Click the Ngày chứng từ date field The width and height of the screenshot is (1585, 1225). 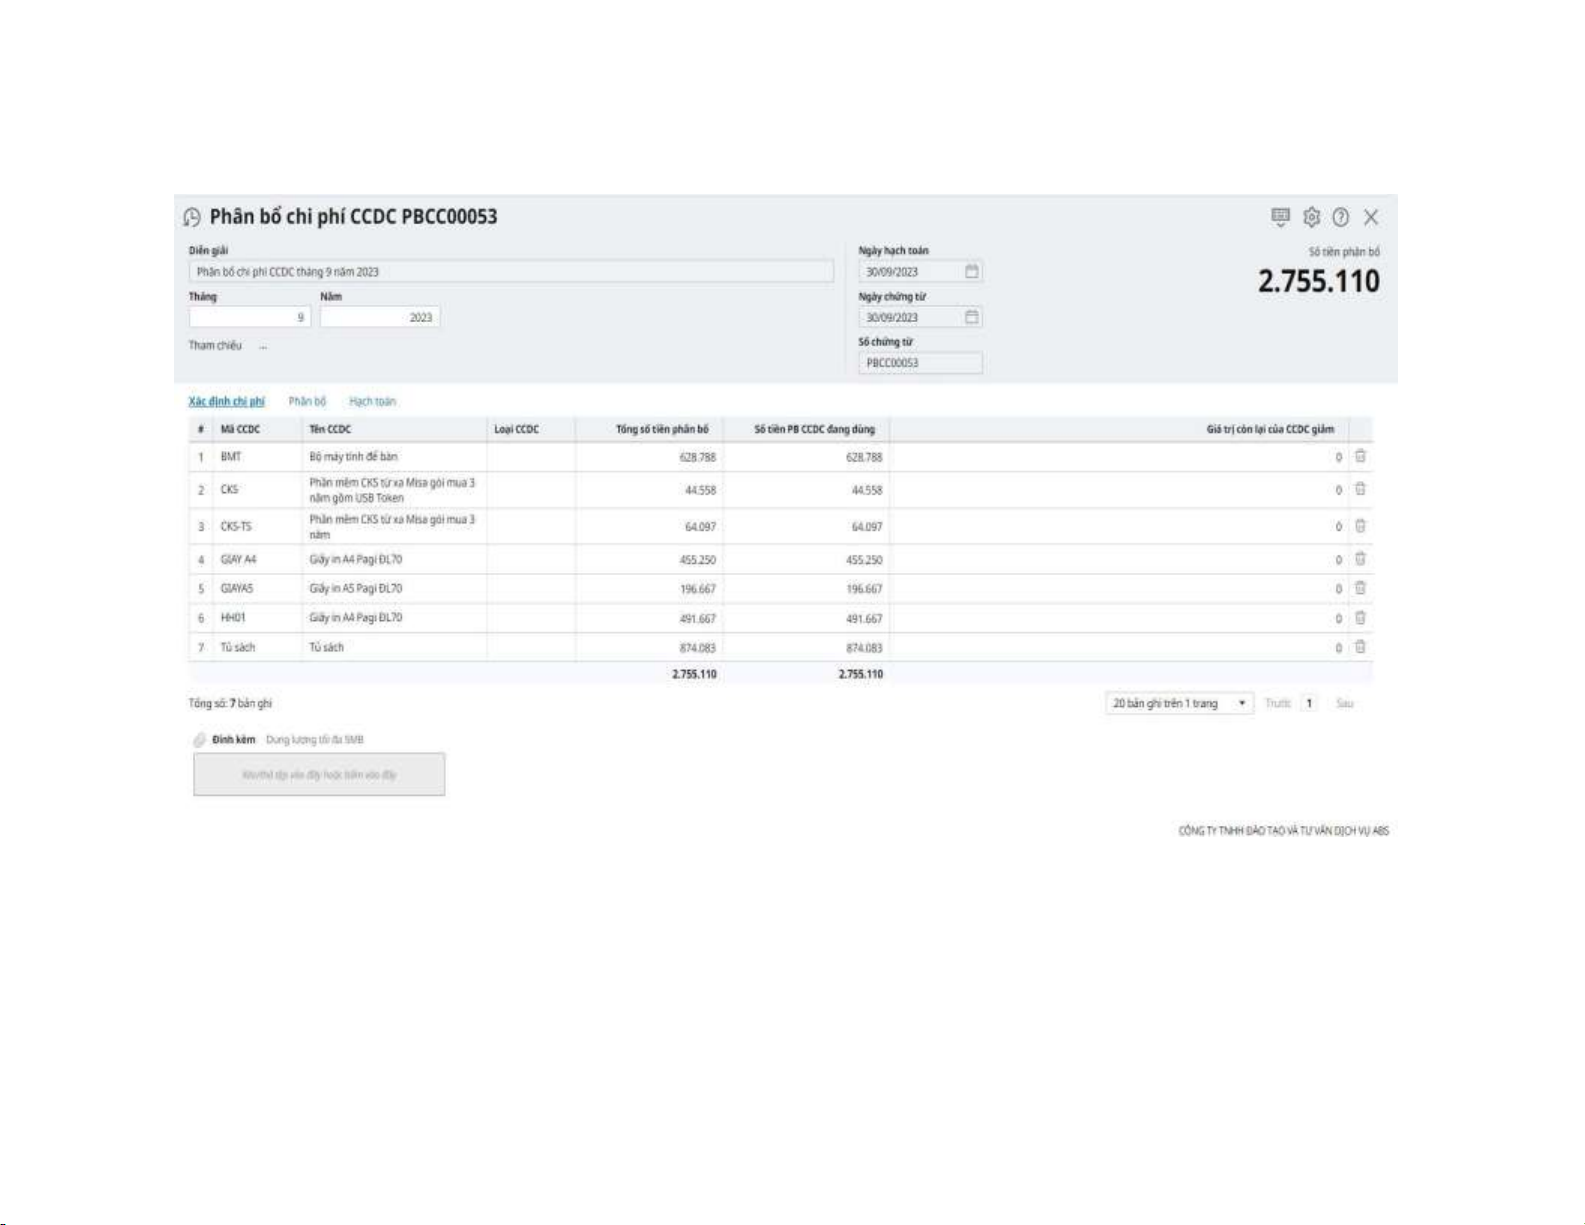point(920,317)
